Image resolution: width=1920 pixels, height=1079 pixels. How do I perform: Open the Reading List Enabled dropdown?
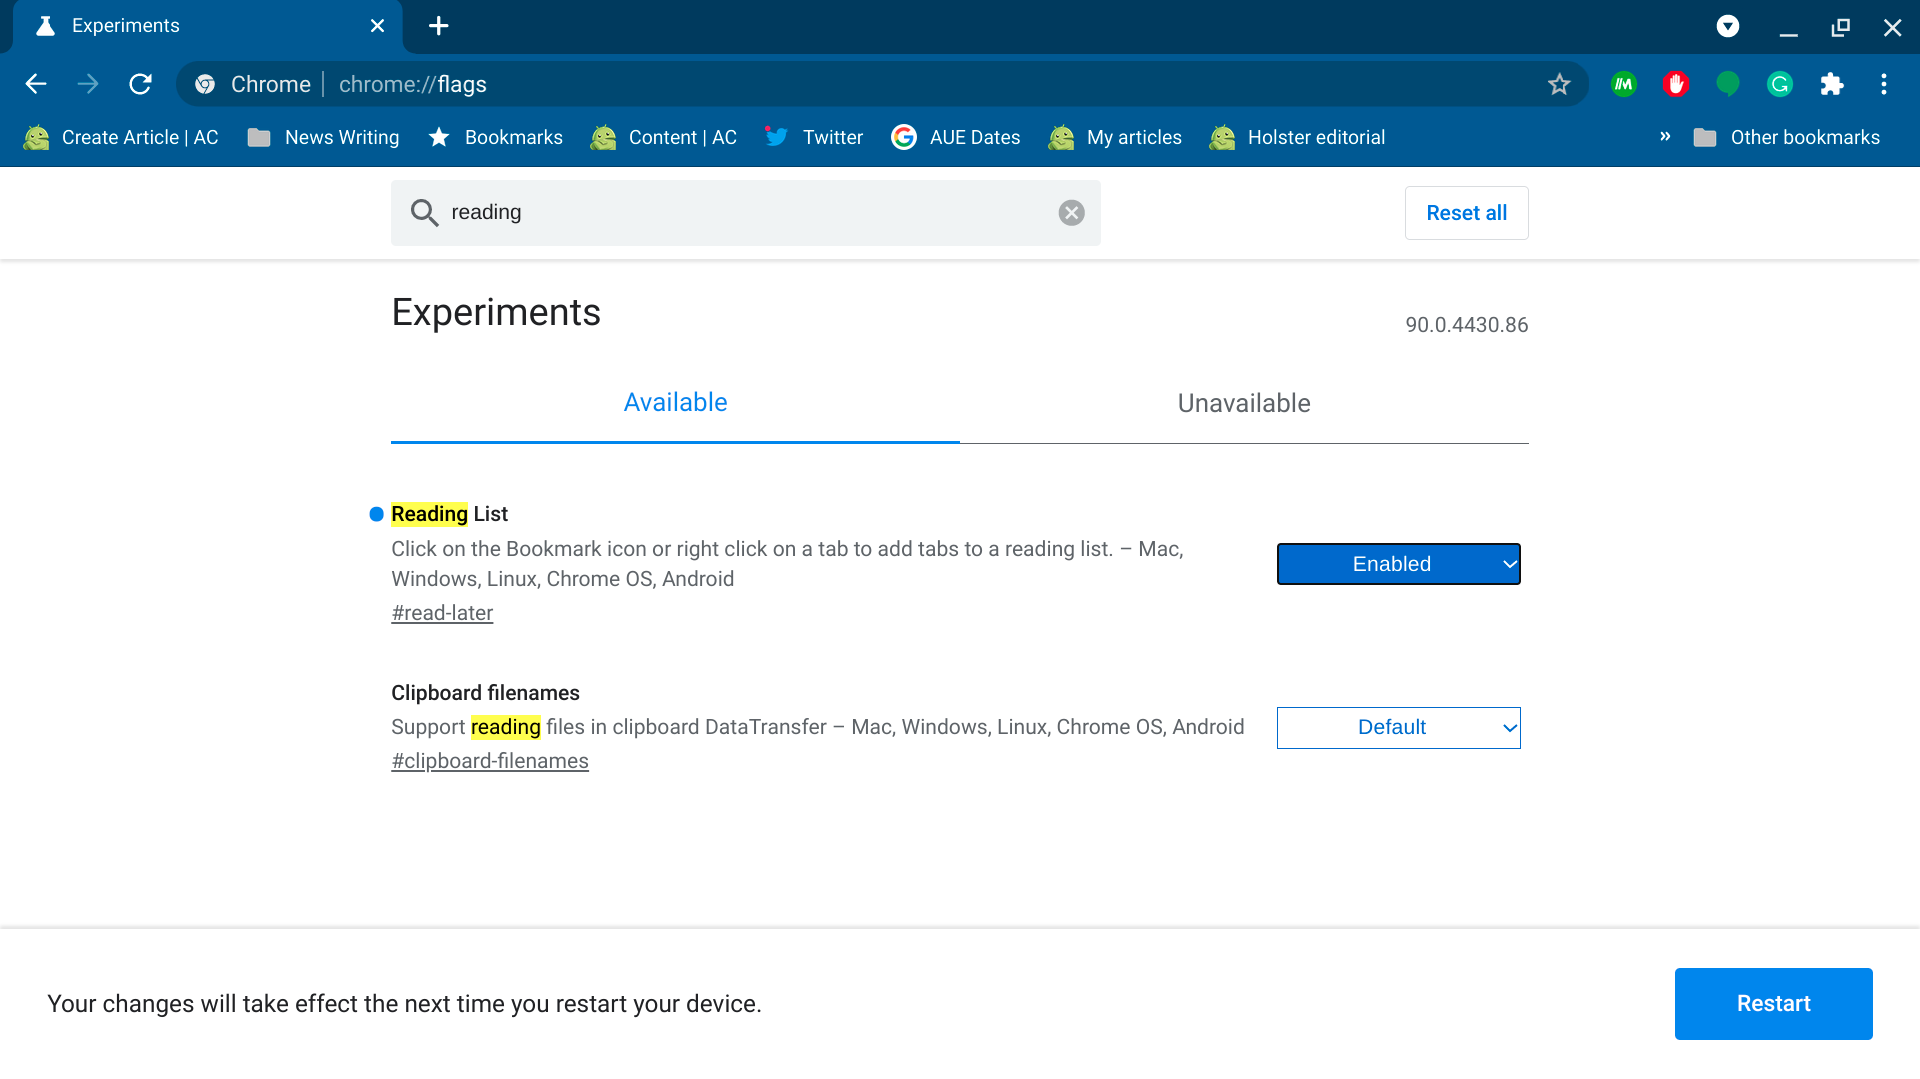pos(1398,564)
